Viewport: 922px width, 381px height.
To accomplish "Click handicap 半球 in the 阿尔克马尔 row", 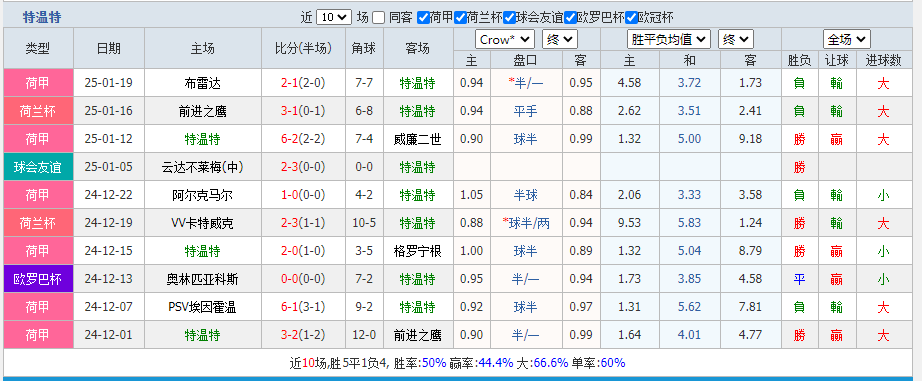I will click(x=526, y=195).
